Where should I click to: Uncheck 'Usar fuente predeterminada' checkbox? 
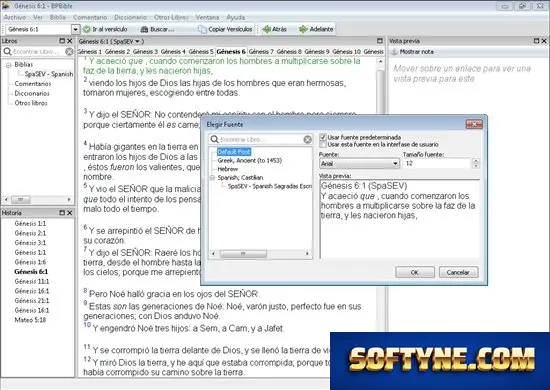tap(323, 137)
